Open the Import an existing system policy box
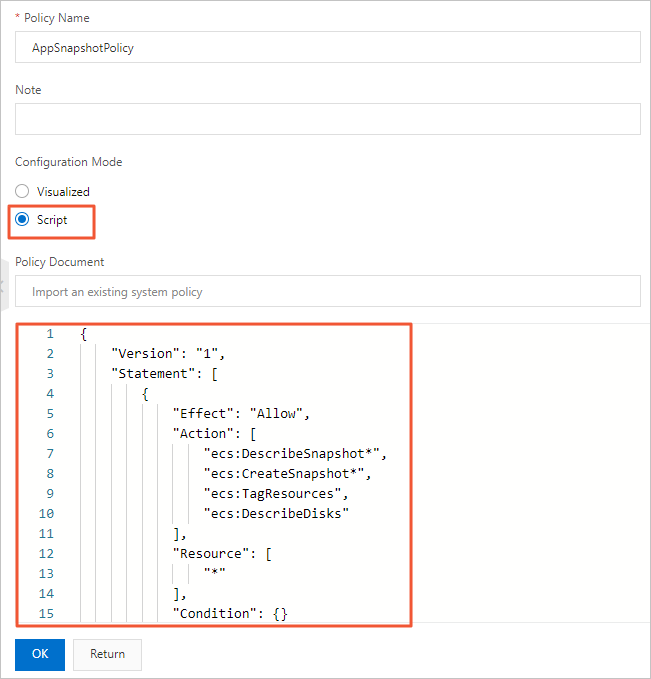Screen dimensions: 651x679 pyautogui.click(x=327, y=292)
